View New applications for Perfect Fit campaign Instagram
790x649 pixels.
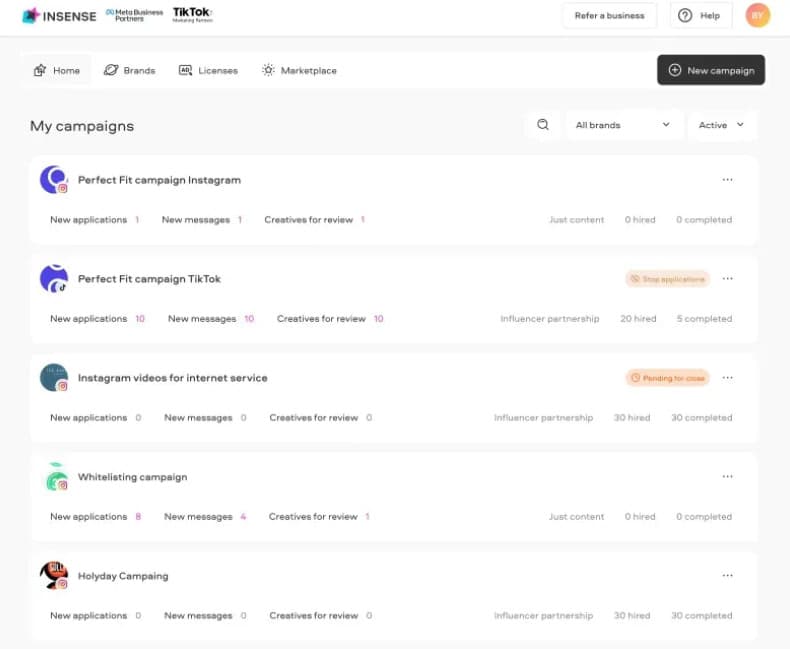[95, 220]
